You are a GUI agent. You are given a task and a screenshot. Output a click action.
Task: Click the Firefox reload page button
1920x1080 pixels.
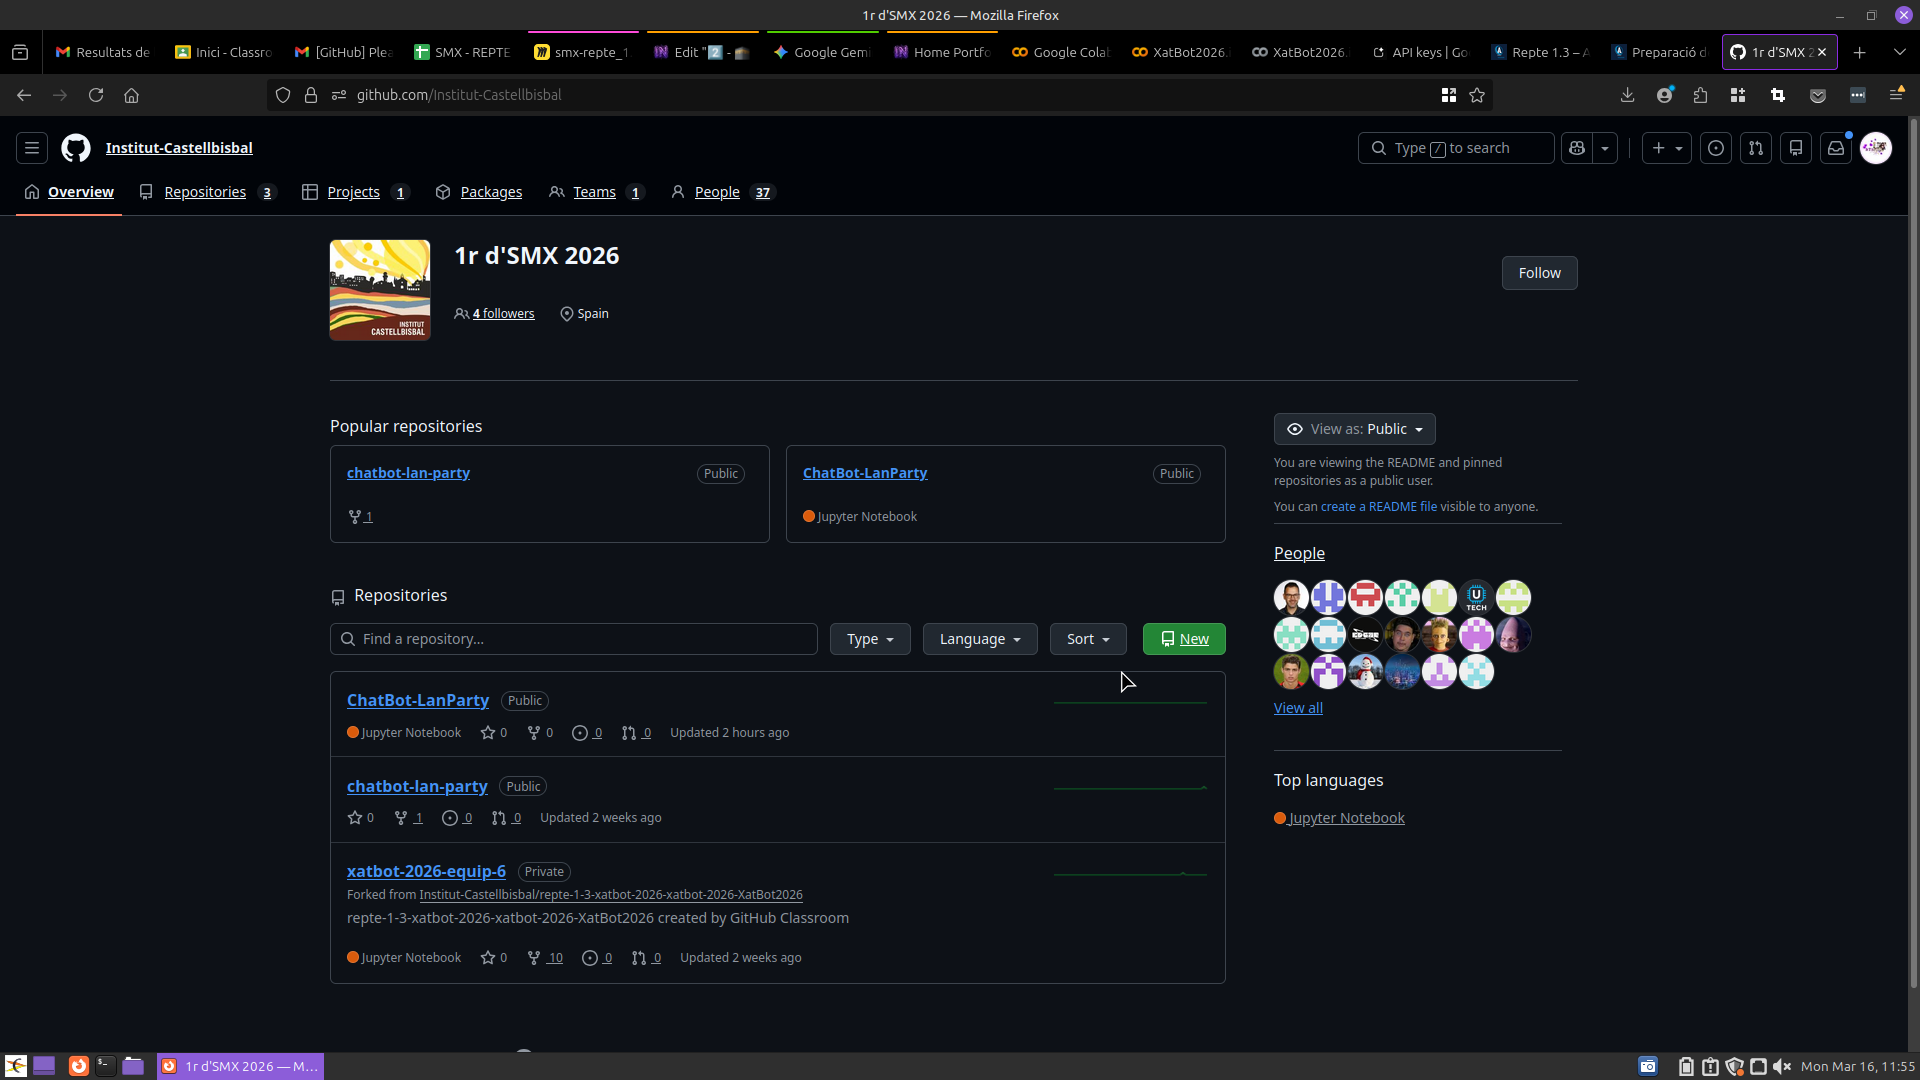pyautogui.click(x=96, y=95)
